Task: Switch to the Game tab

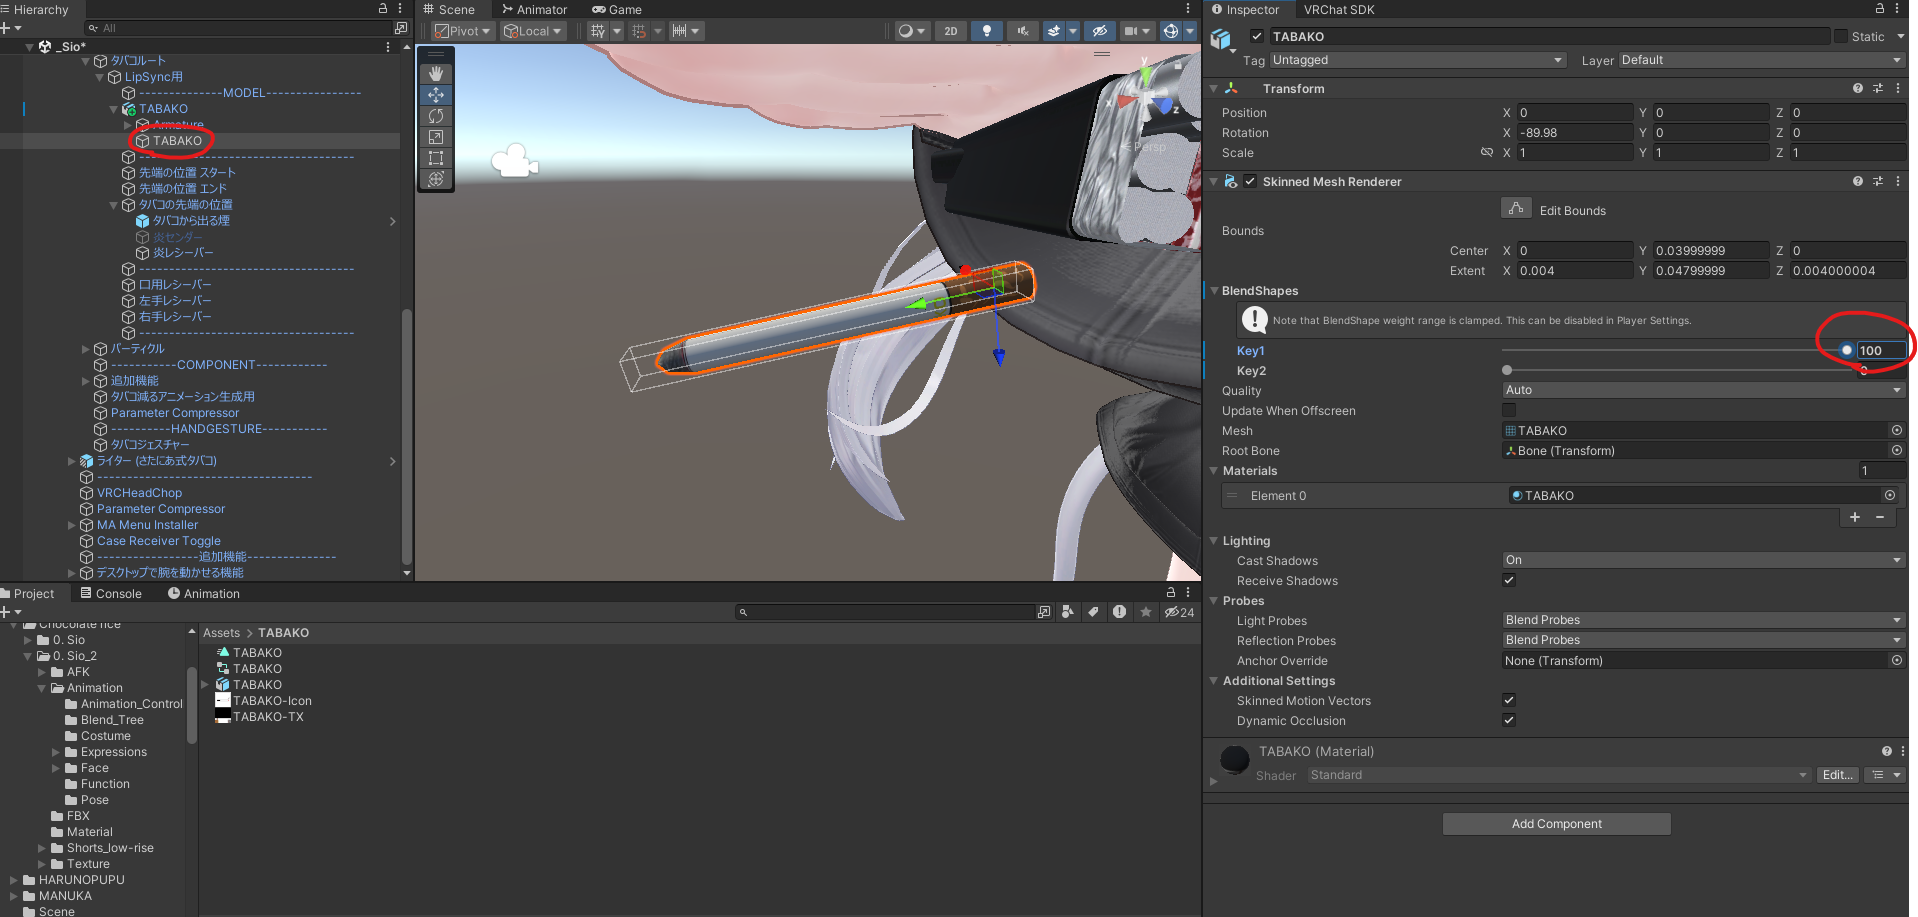Action: tap(616, 9)
